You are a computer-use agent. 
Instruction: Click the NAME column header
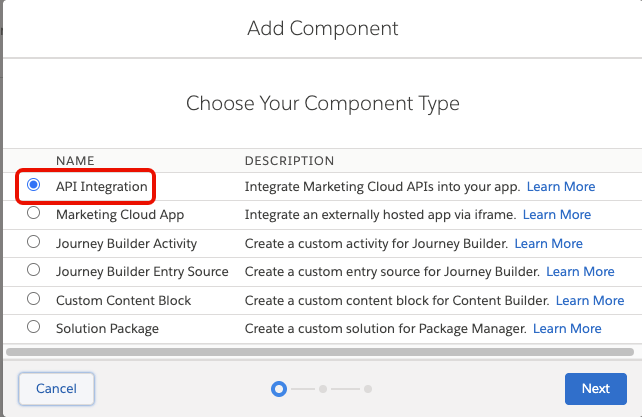tap(75, 160)
